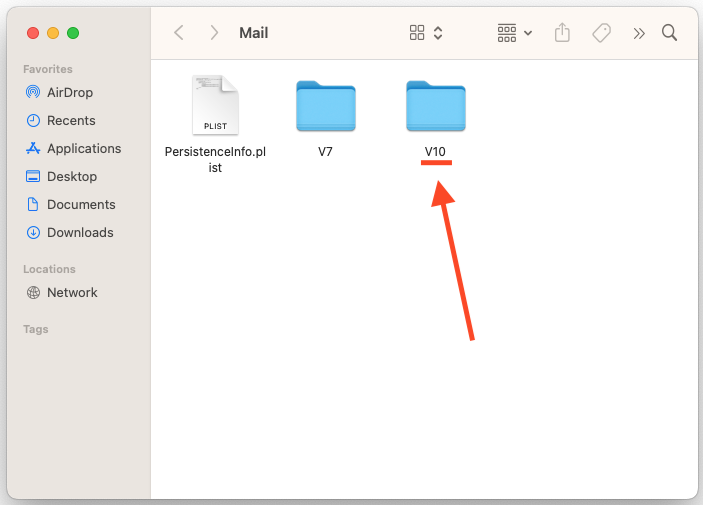Open the icon view switcher in toolbar
This screenshot has width=703, height=505.
[425, 33]
